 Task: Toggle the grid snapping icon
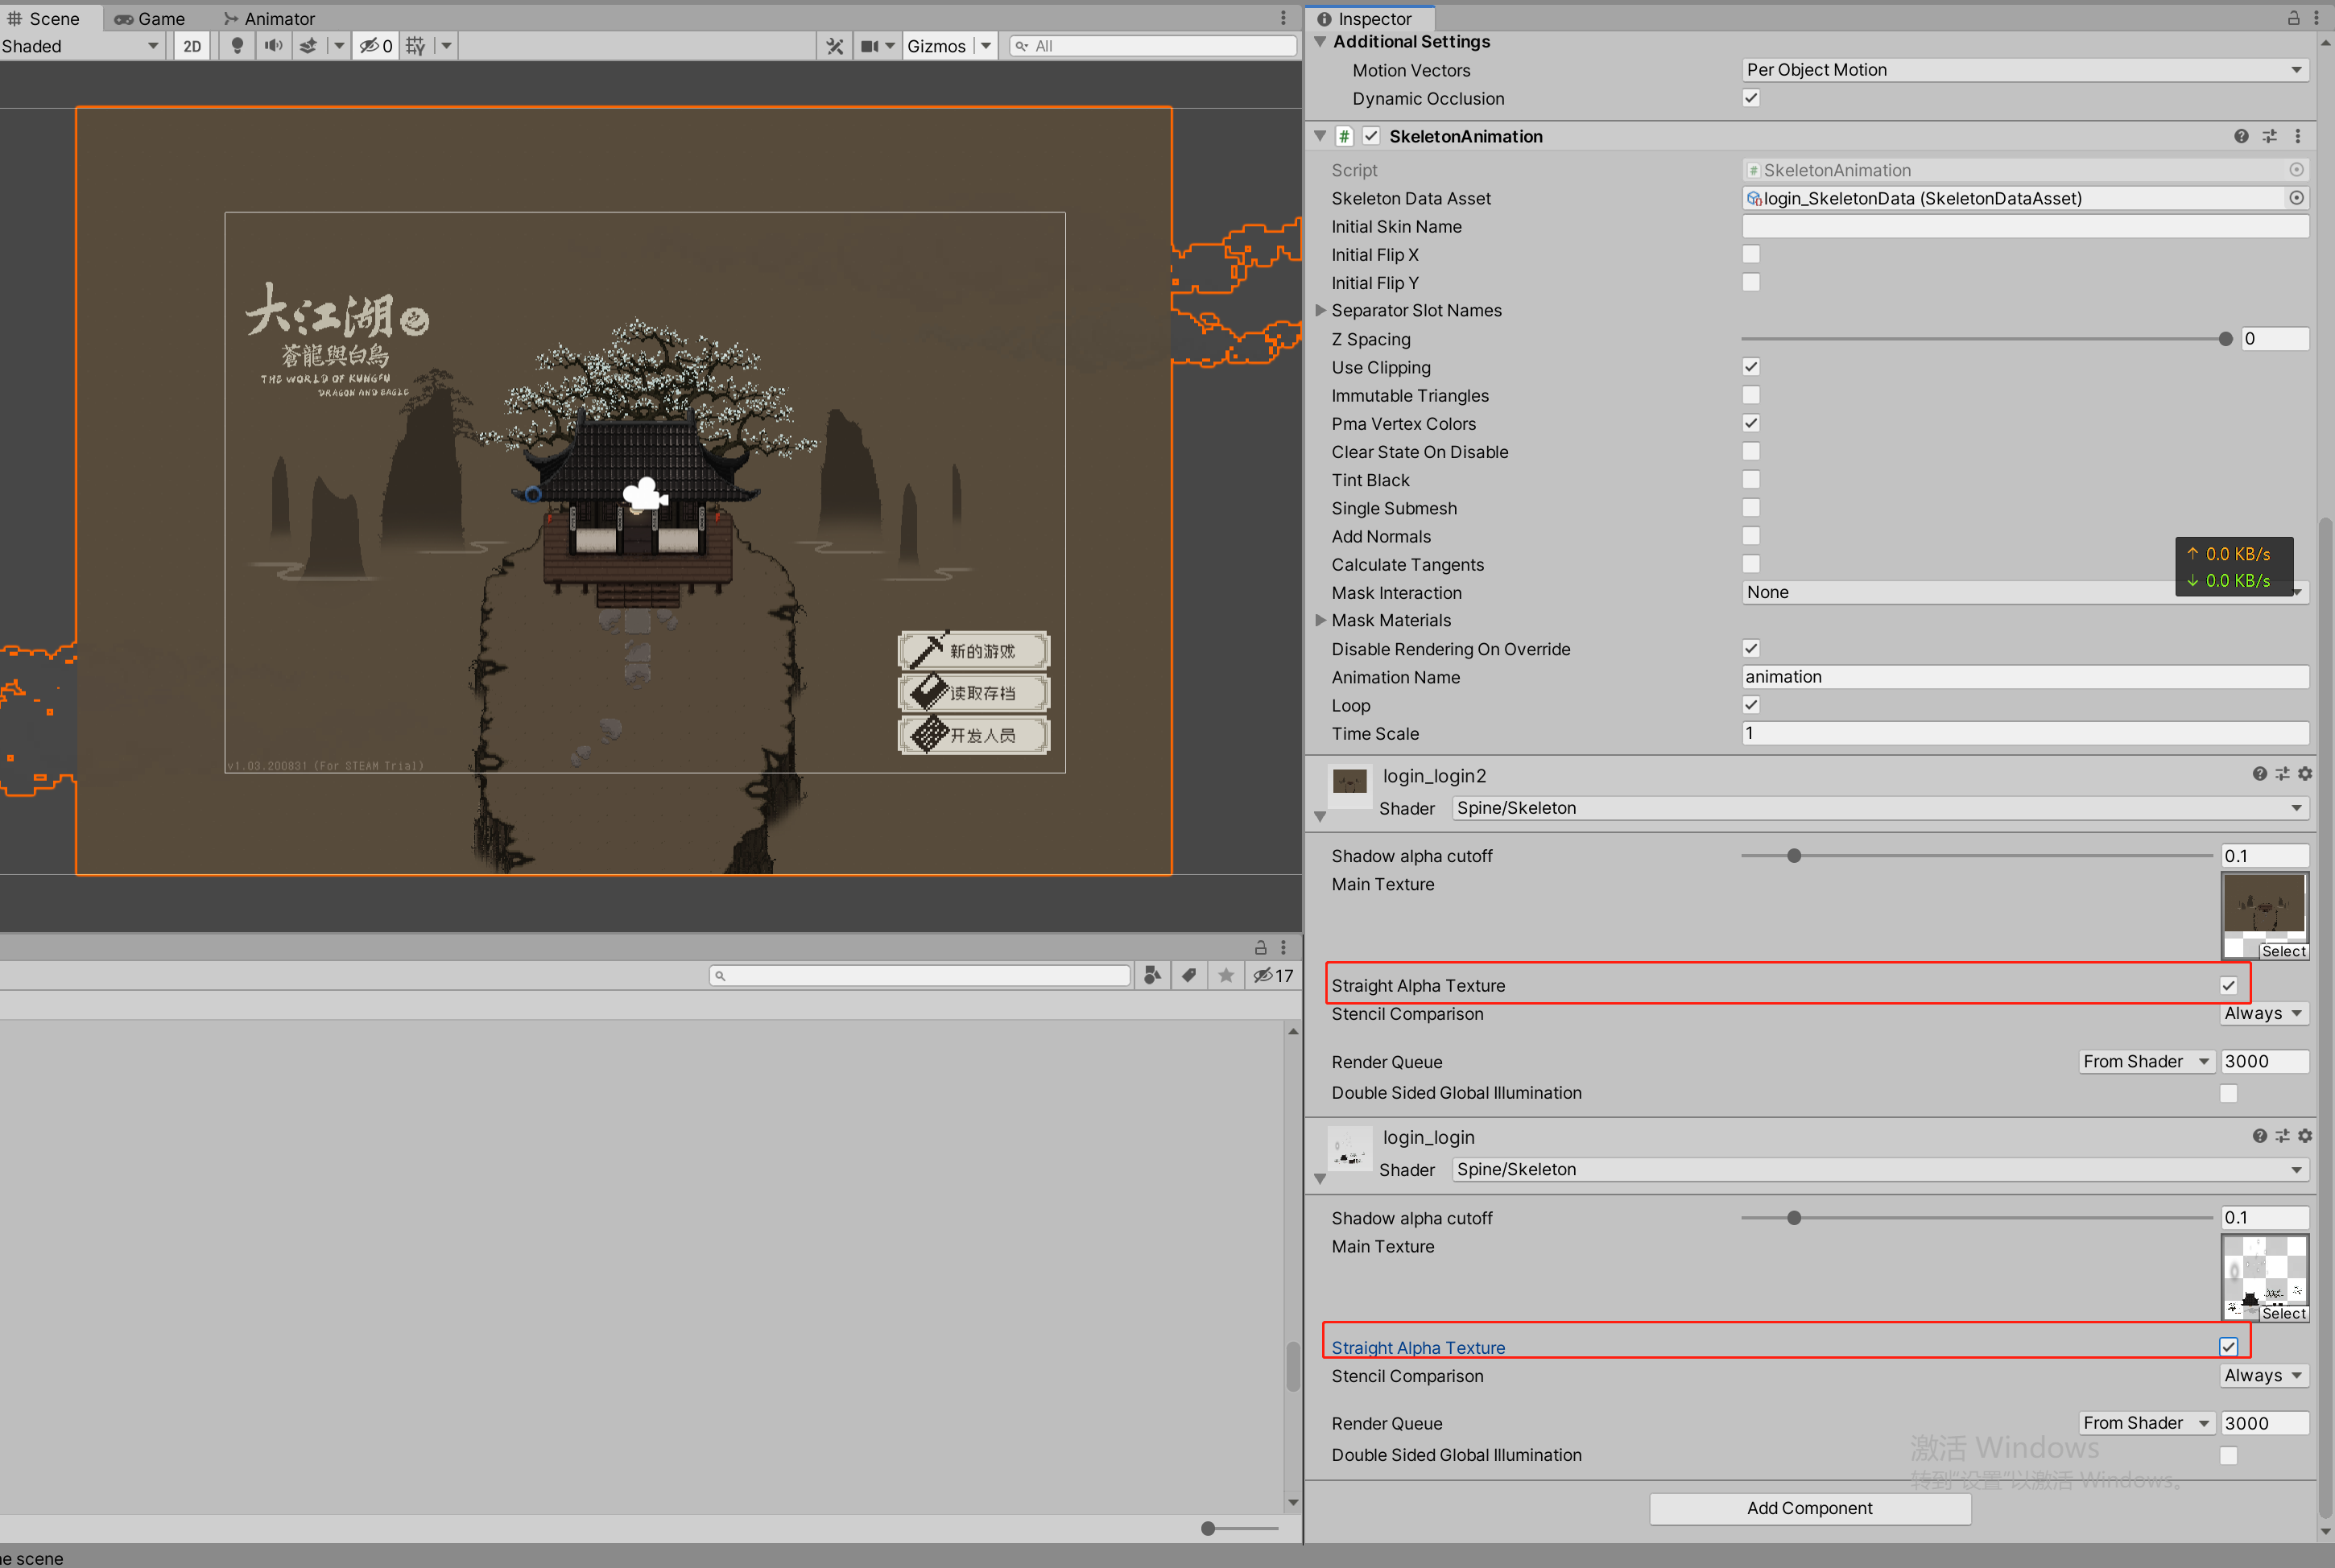[x=416, y=46]
